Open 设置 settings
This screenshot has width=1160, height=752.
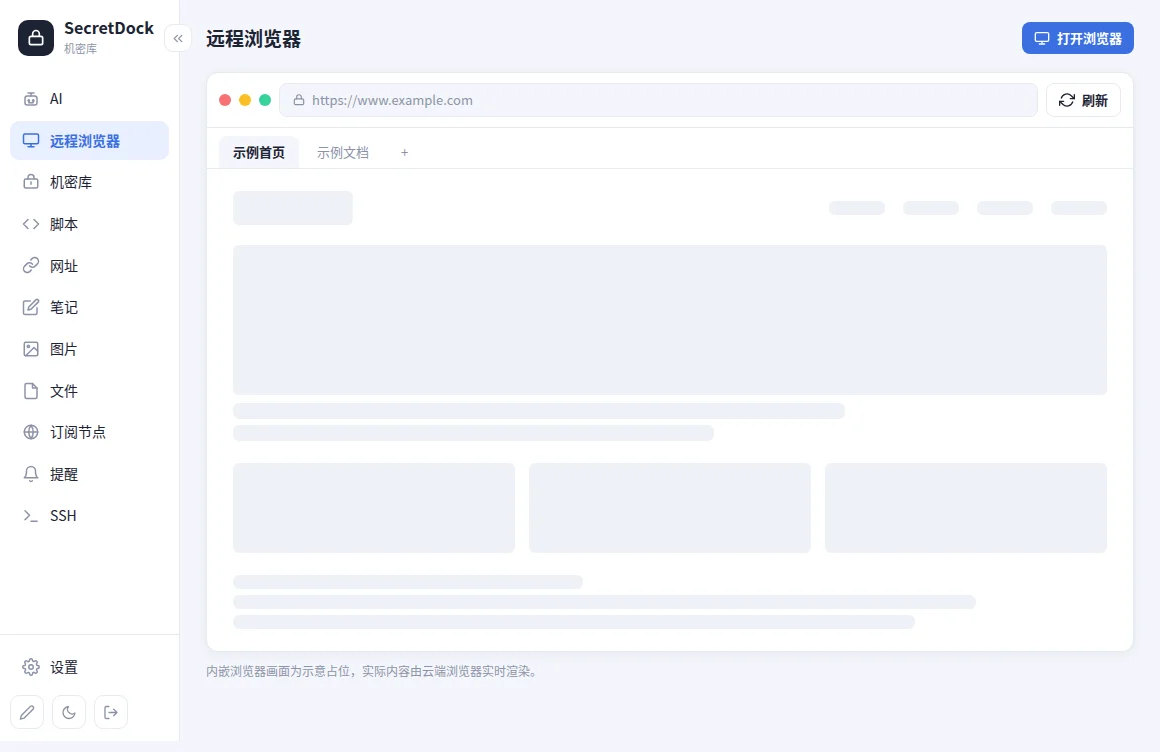[90, 668]
